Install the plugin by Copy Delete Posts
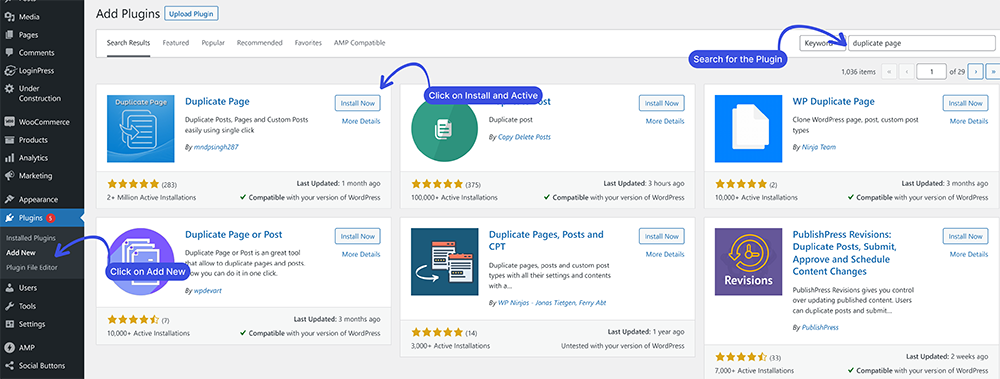This screenshot has height=379, width=1000. [661, 103]
